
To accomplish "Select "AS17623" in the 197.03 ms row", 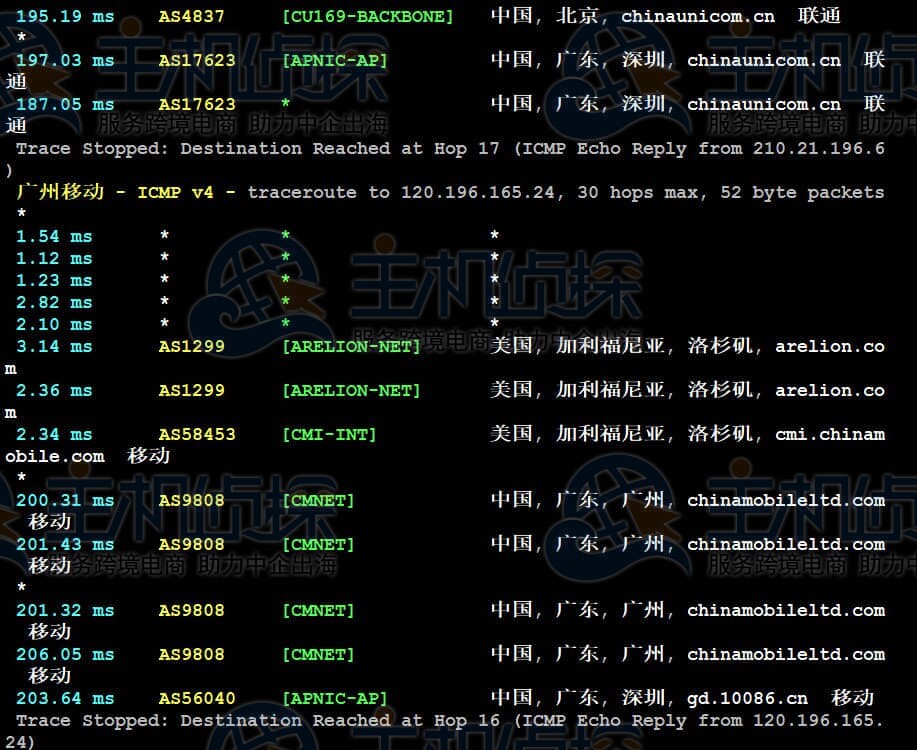I will [x=197, y=60].
